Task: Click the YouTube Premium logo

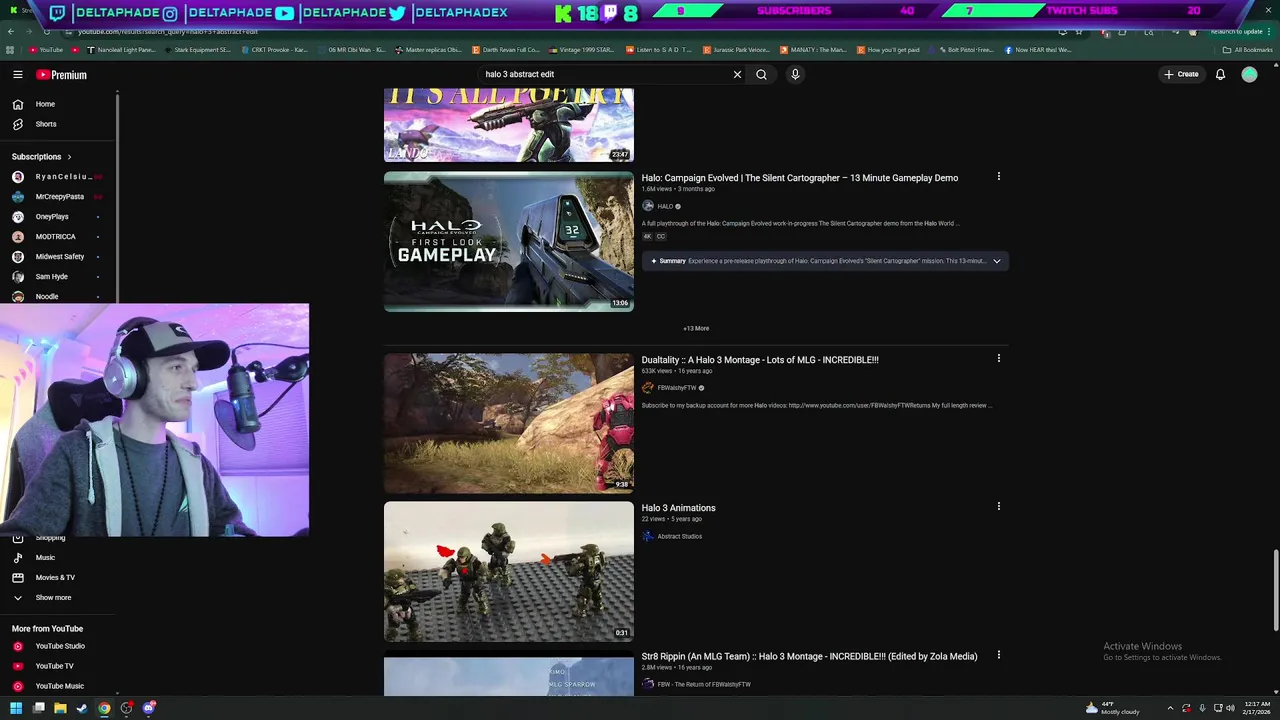Action: pyautogui.click(x=62, y=75)
